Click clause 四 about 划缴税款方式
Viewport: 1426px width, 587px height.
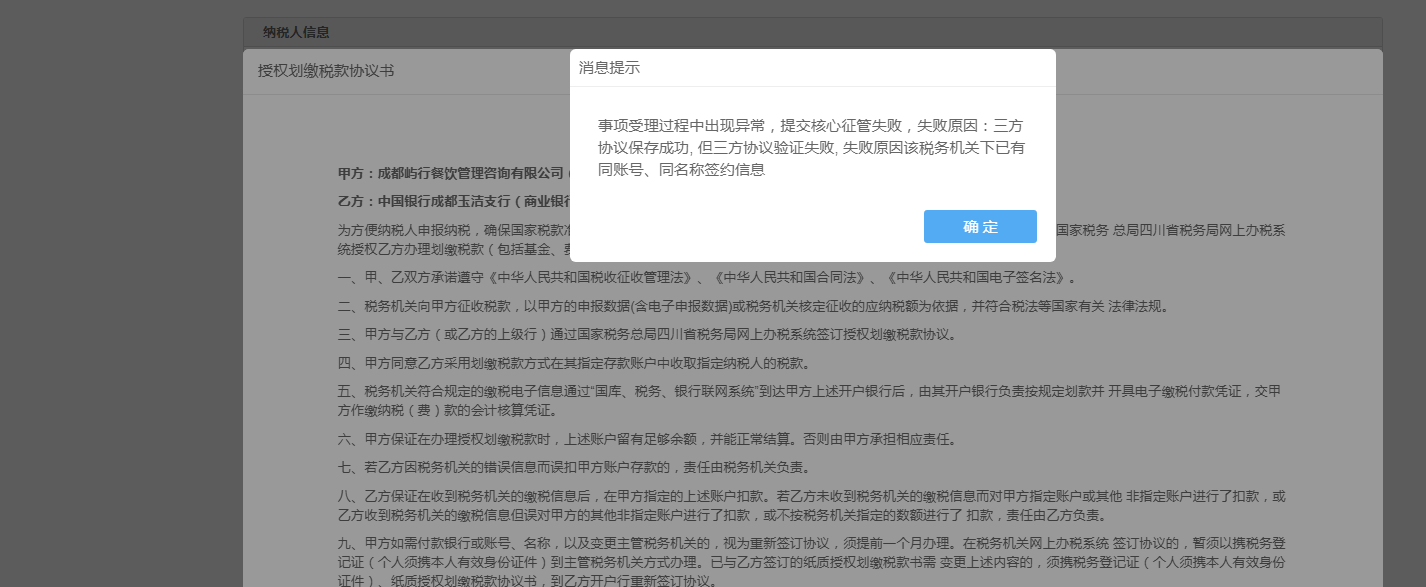tap(573, 362)
